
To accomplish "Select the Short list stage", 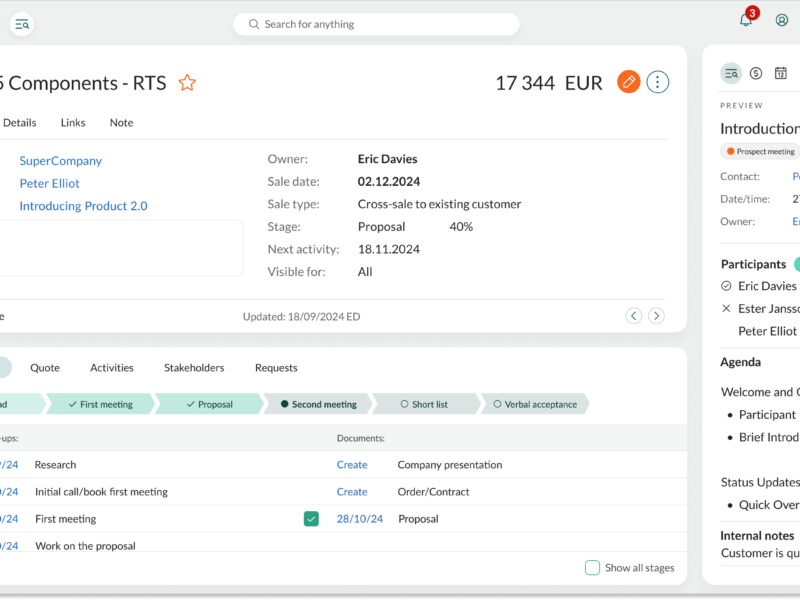I will click(x=424, y=404).
